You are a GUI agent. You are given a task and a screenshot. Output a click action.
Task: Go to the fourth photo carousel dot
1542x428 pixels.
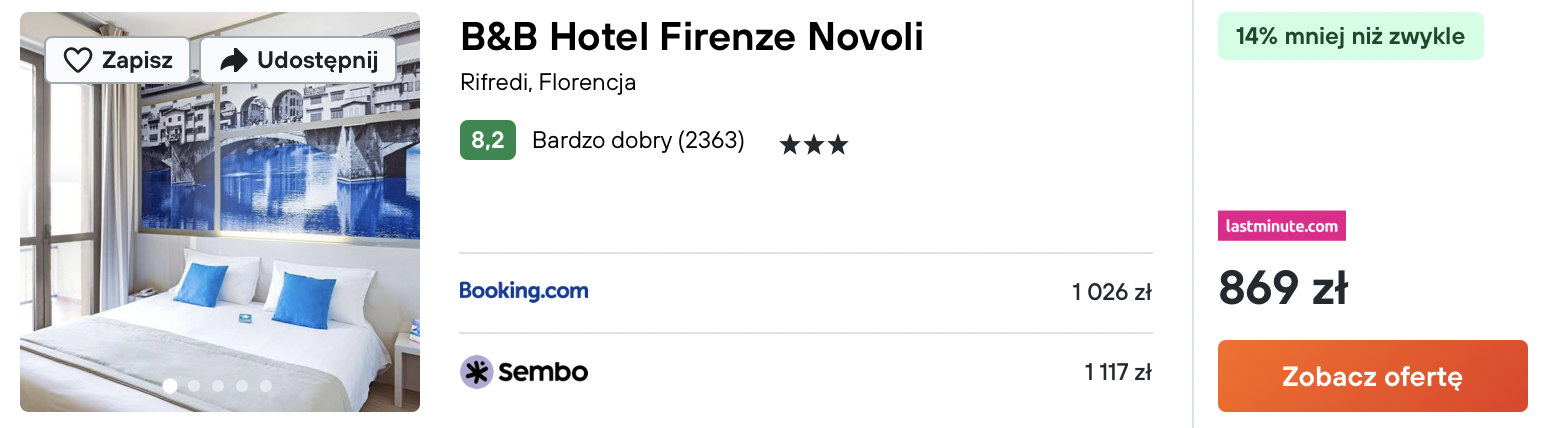click(242, 385)
